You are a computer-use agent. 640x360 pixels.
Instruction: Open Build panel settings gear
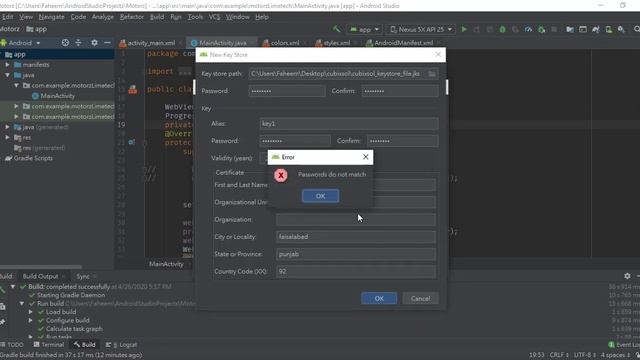(x=627, y=276)
